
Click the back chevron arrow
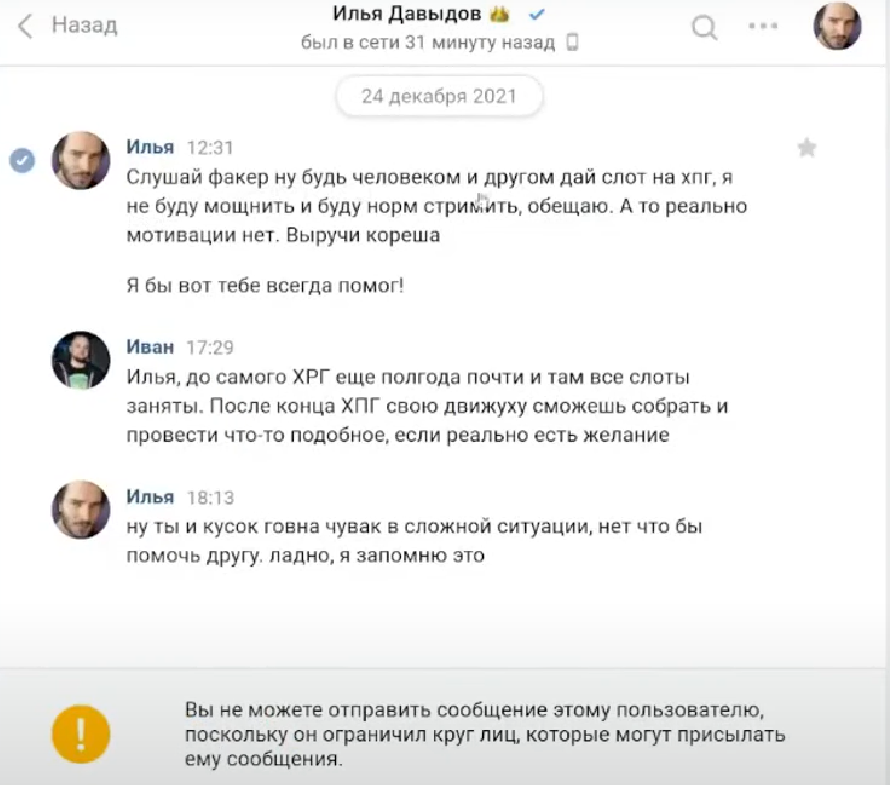click(x=25, y=26)
